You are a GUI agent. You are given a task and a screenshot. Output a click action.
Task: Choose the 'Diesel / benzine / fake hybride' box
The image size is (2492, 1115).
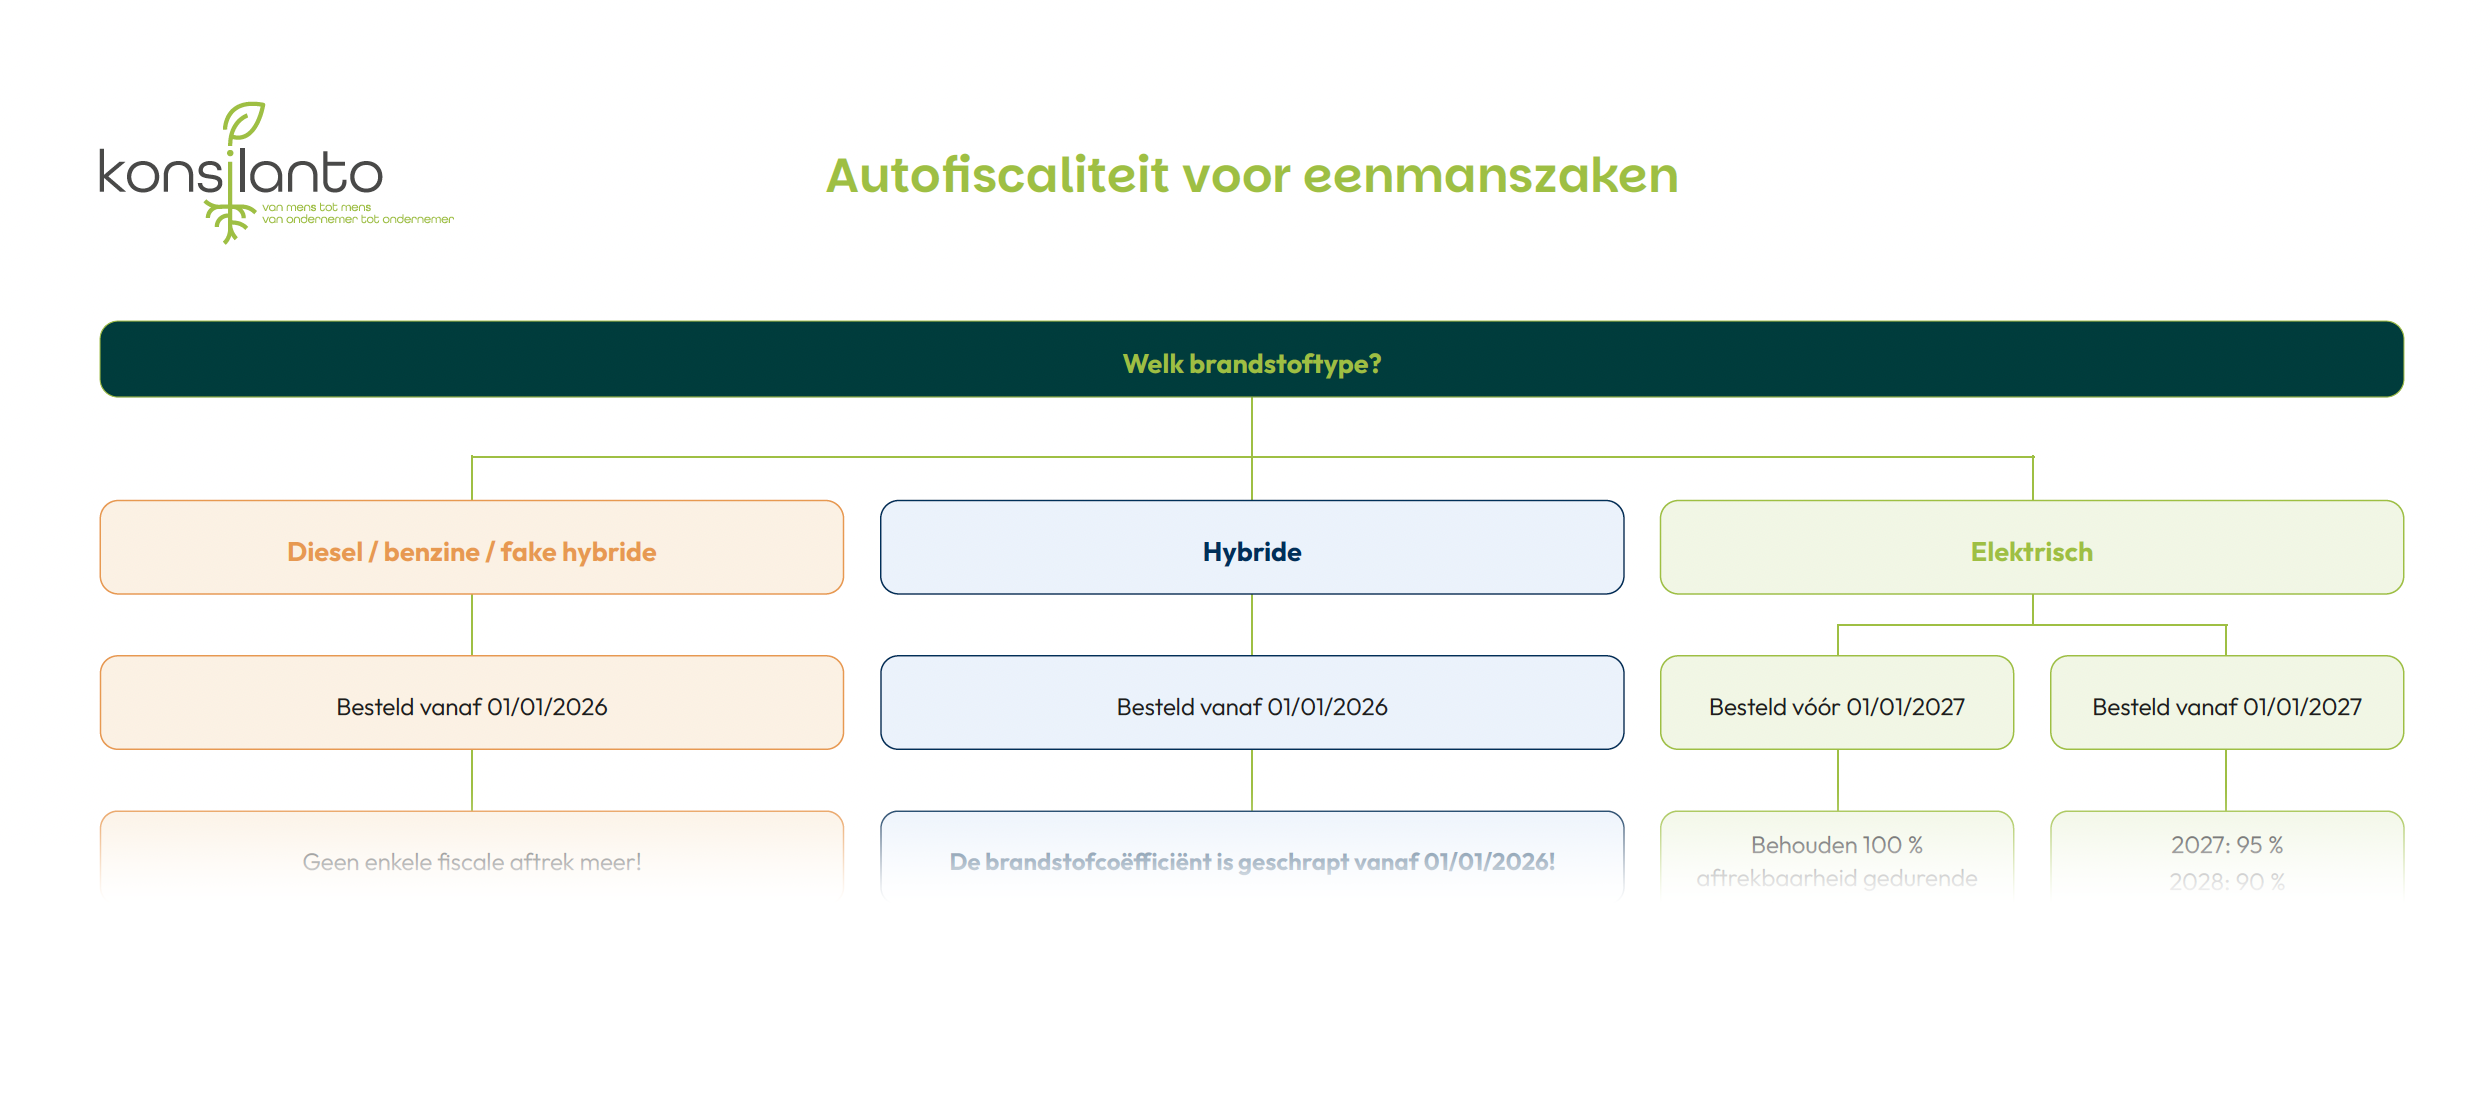tap(472, 547)
